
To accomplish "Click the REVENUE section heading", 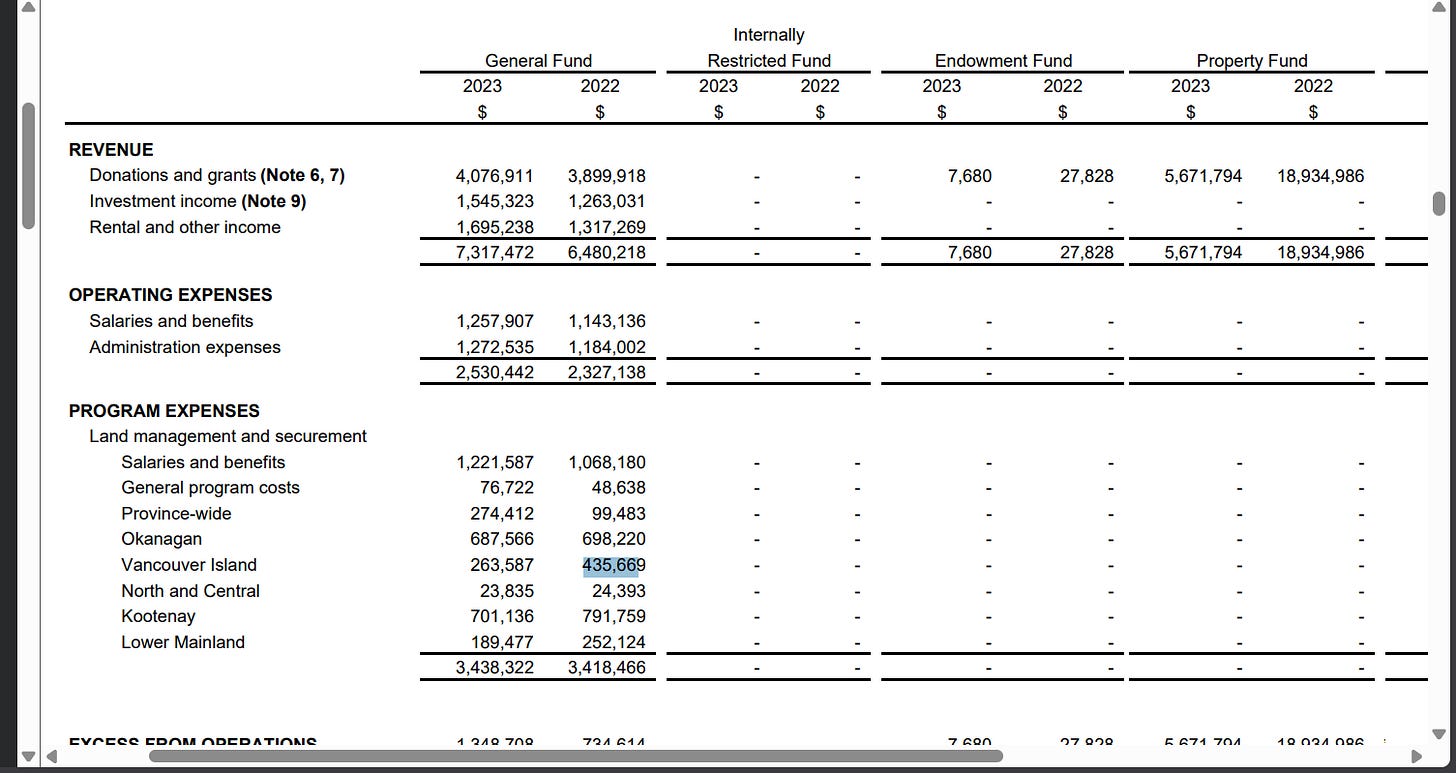I will 111,150.
